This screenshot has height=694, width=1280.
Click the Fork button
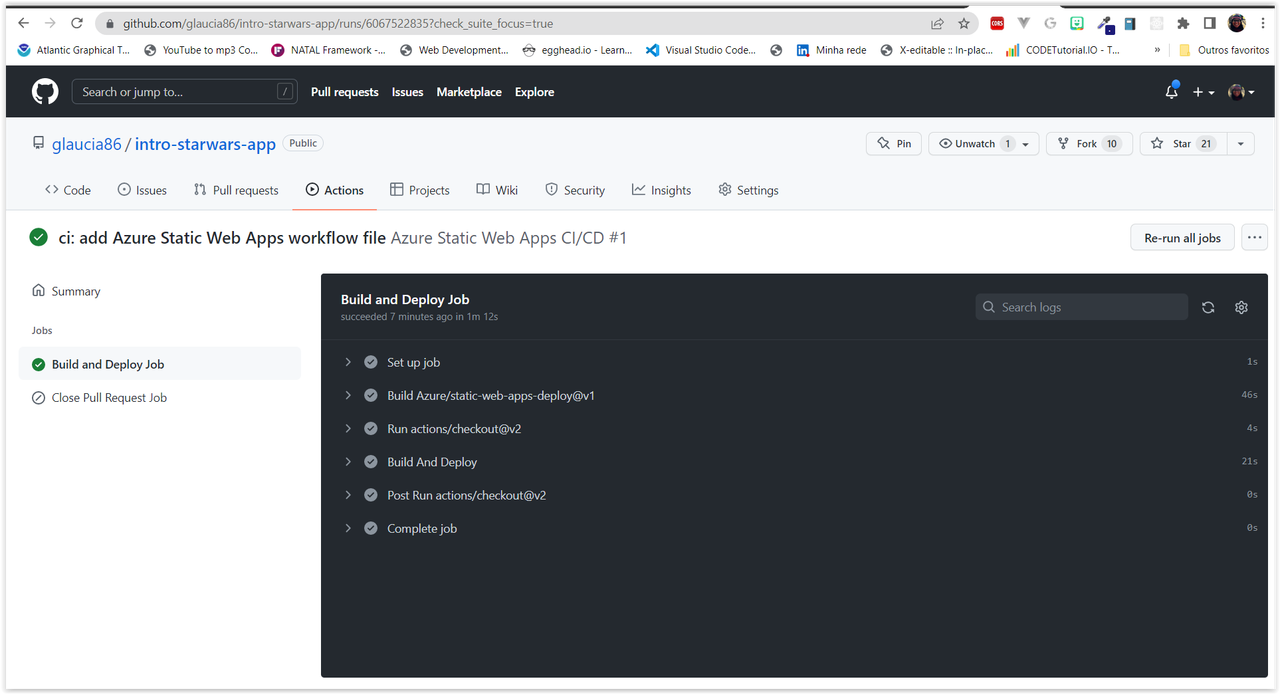pos(1089,144)
